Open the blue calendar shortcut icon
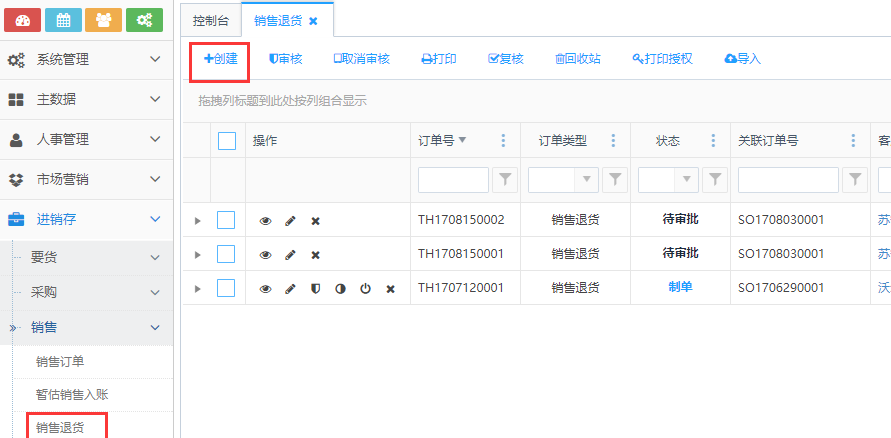The image size is (891, 438). (64, 19)
